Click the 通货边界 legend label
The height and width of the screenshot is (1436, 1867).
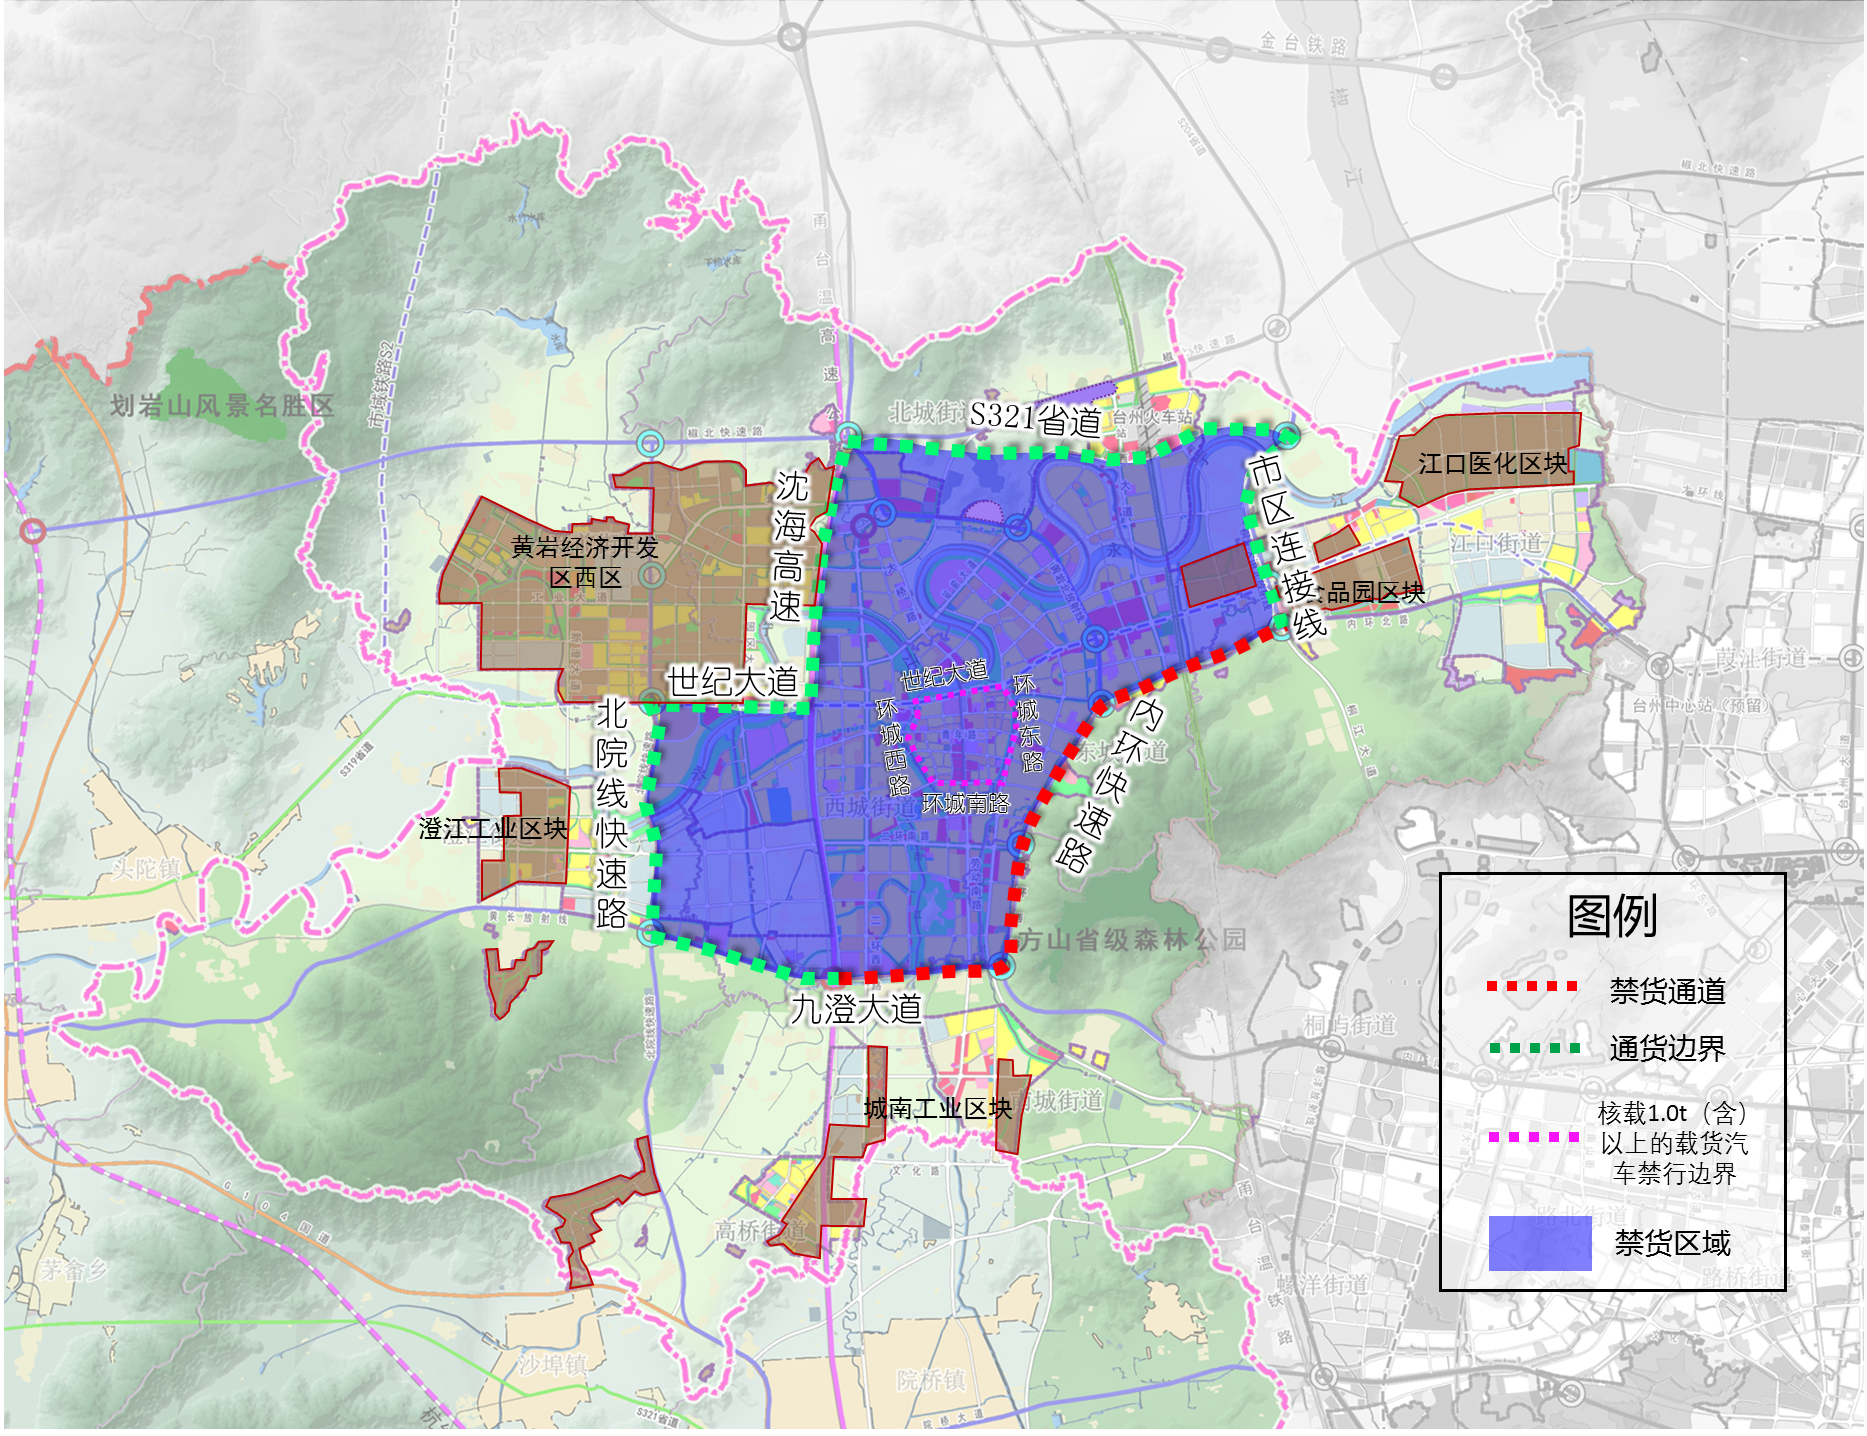(1668, 1048)
